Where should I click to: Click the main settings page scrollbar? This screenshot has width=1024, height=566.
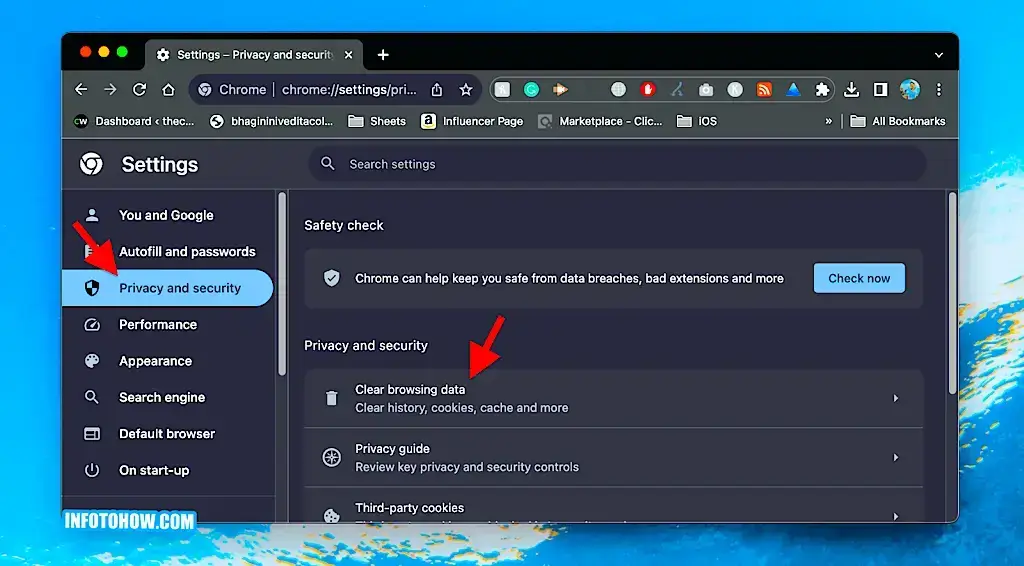(952, 293)
